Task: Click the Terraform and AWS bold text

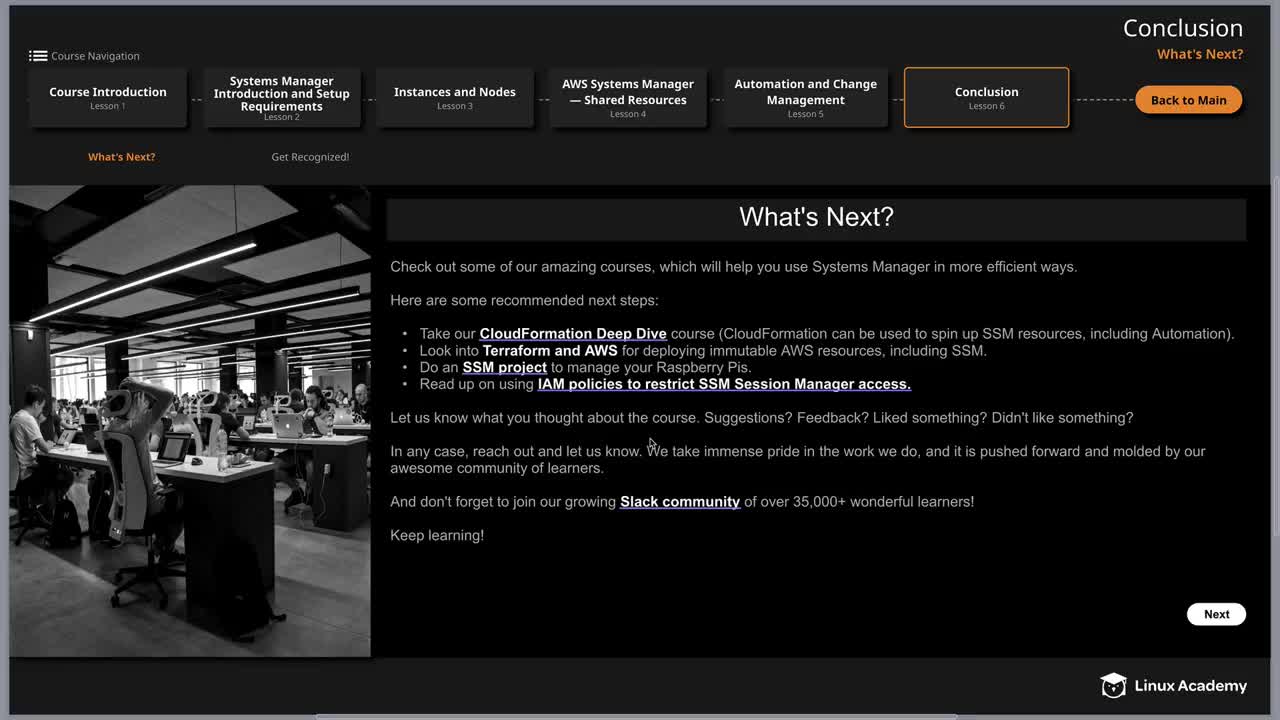Action: (x=550, y=351)
